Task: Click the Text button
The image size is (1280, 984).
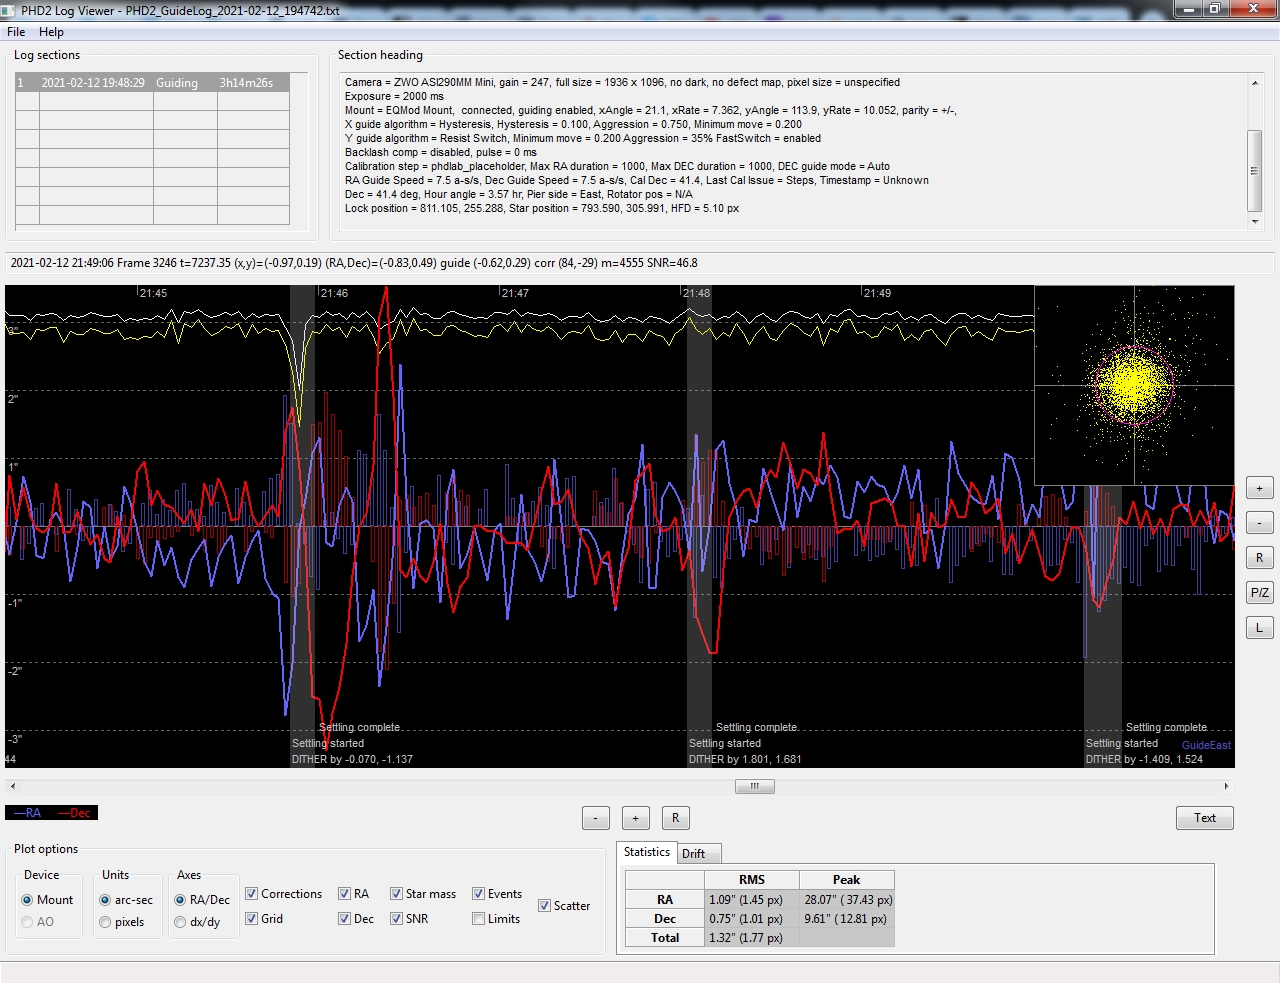Action: (1204, 818)
